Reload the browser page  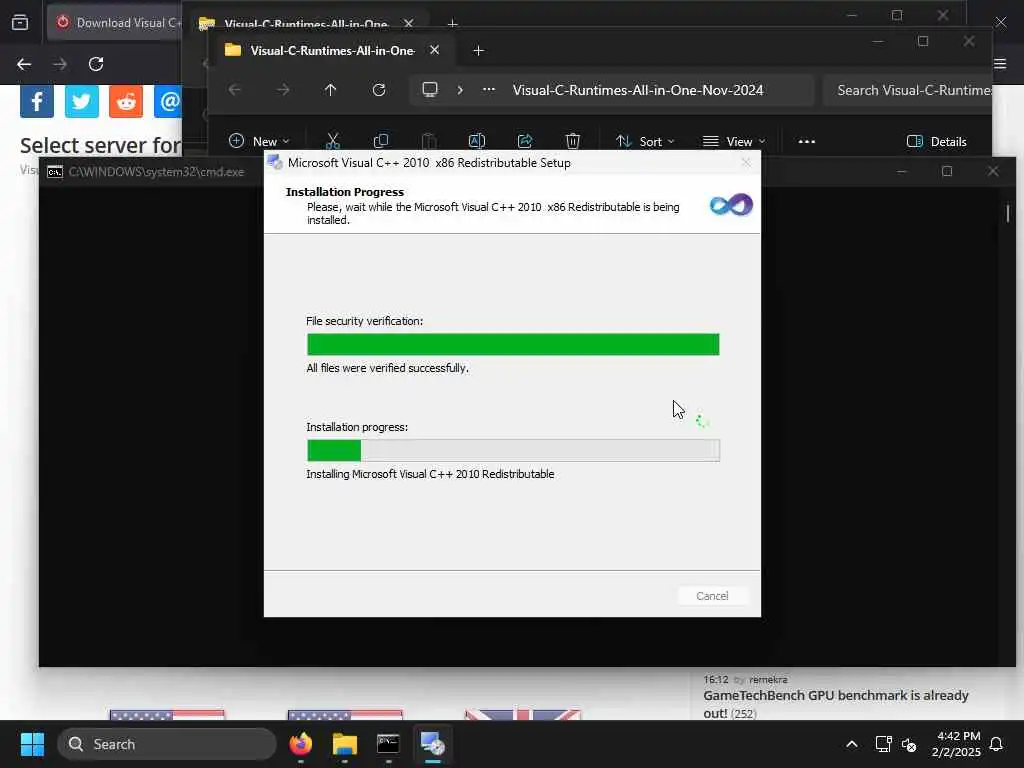pos(96,64)
